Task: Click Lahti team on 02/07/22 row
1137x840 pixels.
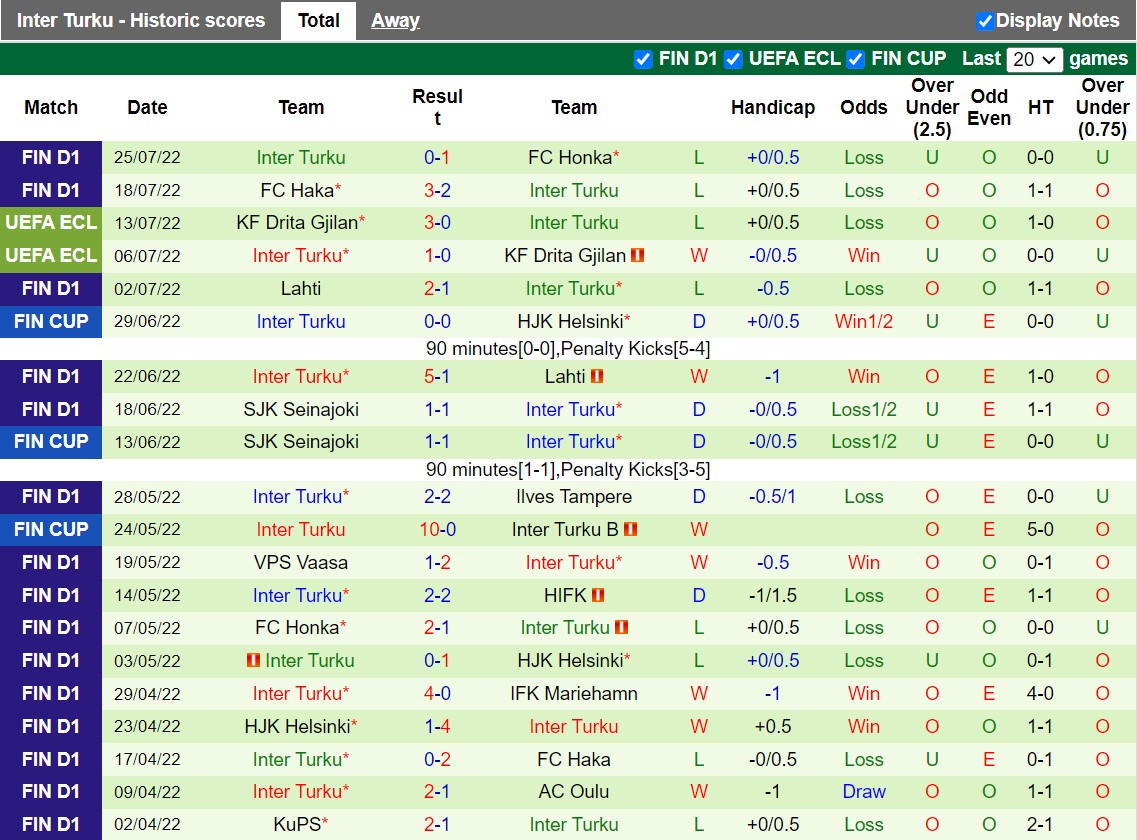Action: pyautogui.click(x=301, y=289)
